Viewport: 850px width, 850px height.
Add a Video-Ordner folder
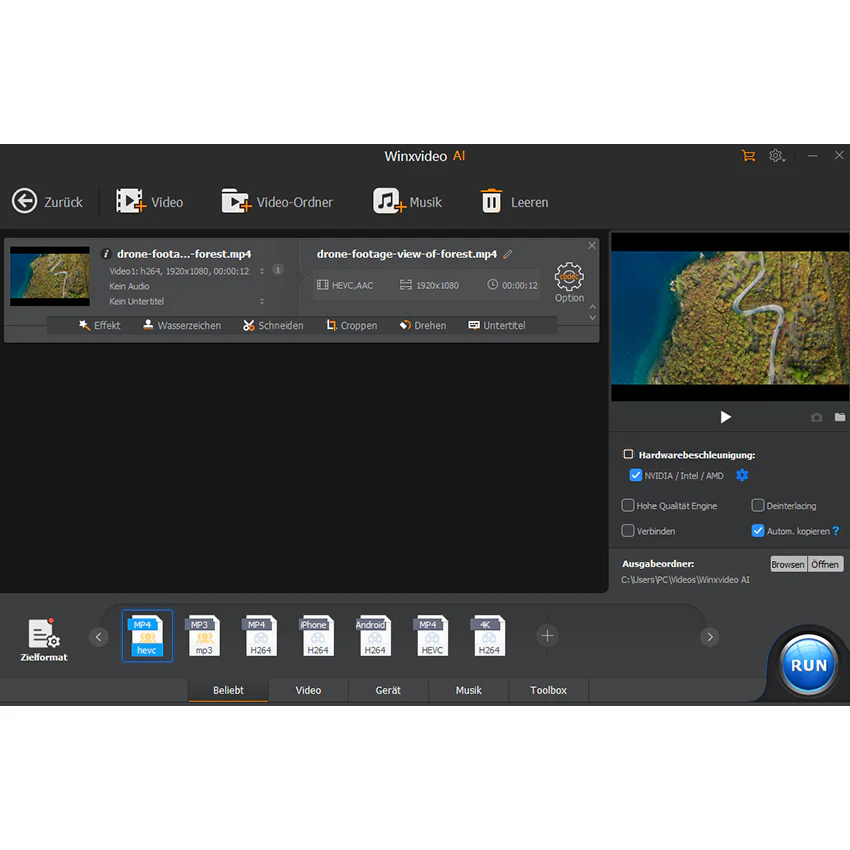[x=235, y=201]
